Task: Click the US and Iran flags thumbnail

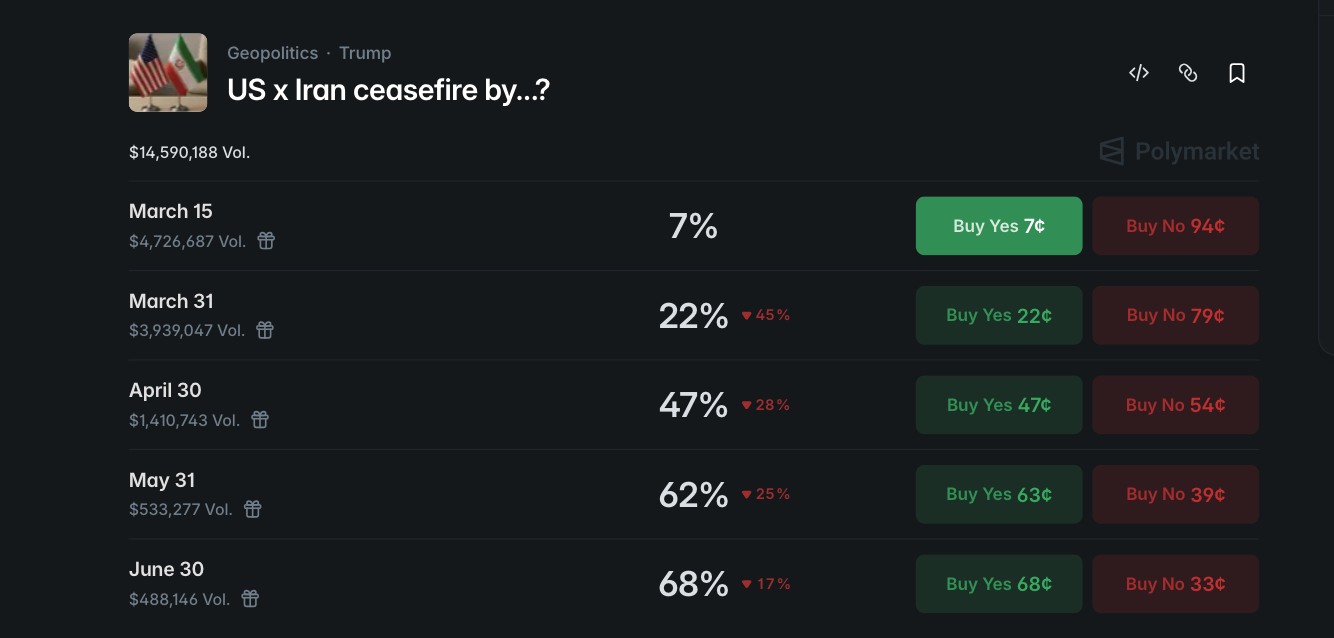Action: coord(168,72)
